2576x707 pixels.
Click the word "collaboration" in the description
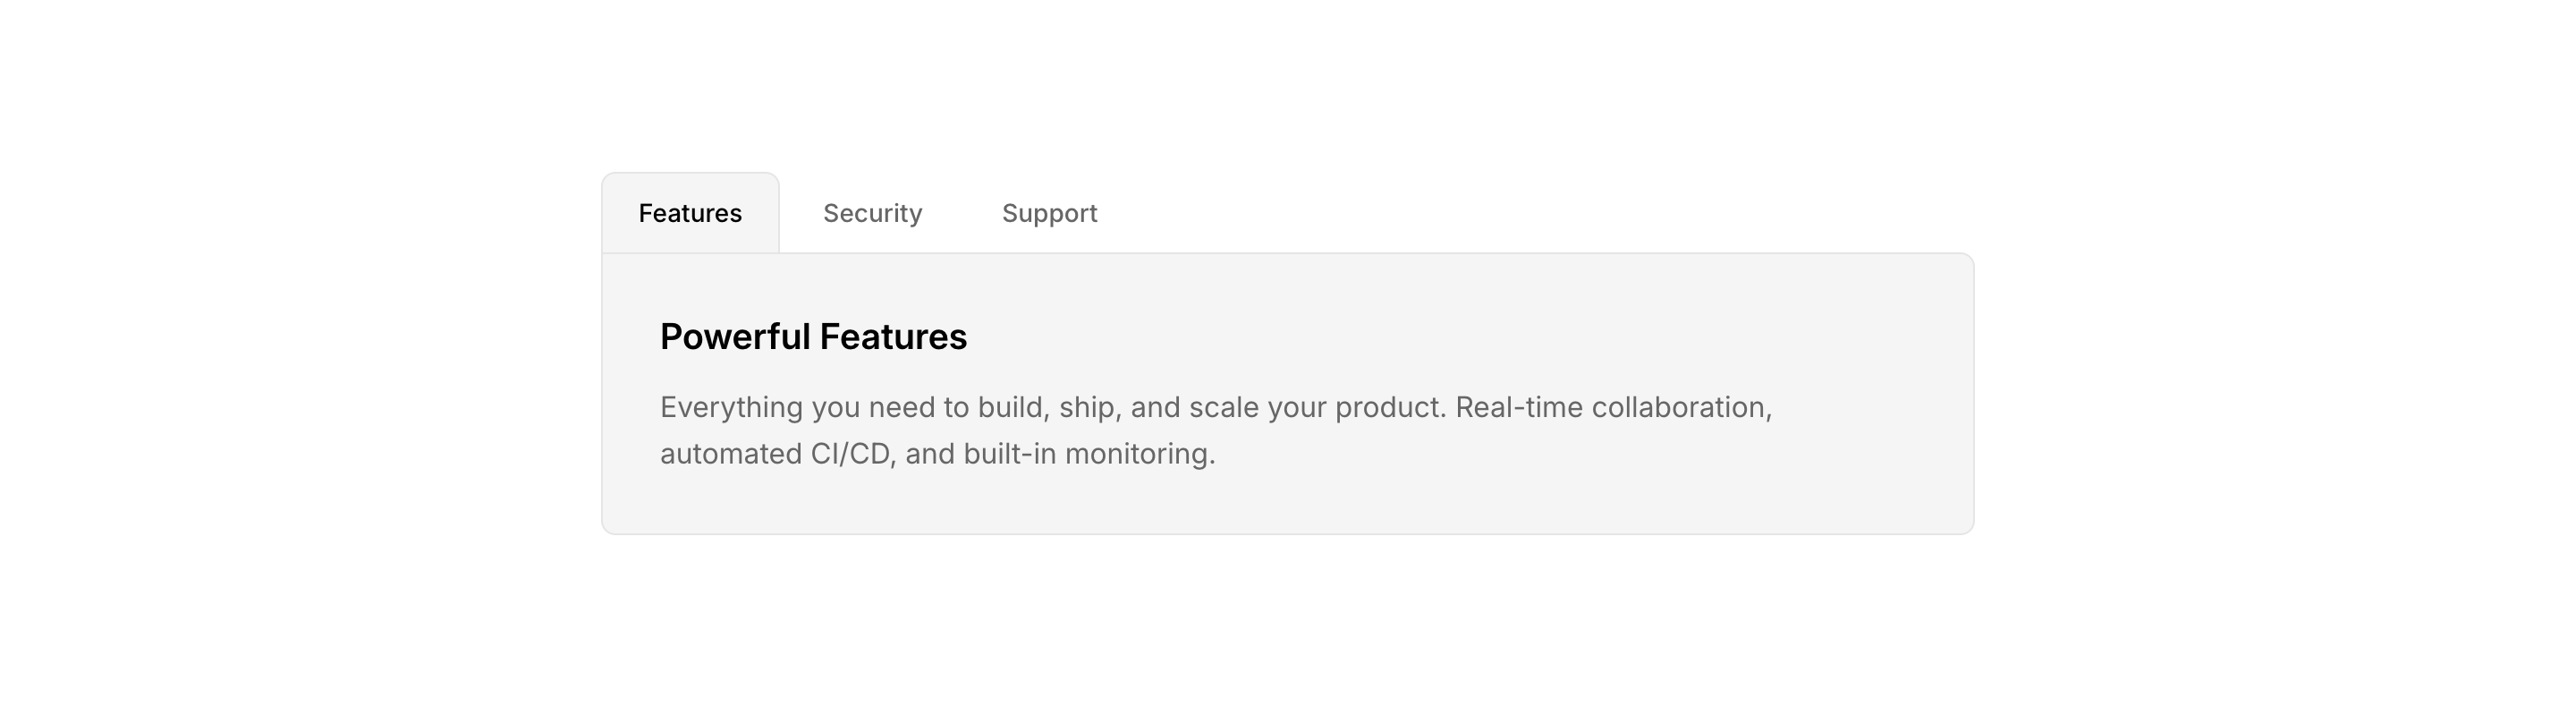pyautogui.click(x=1680, y=408)
